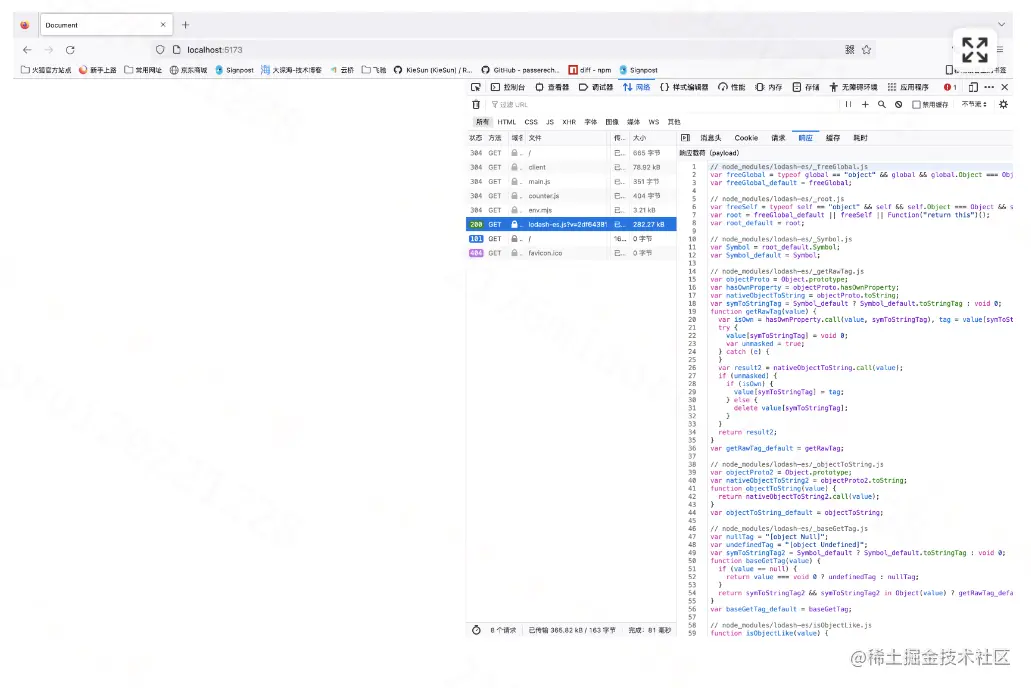This screenshot has width=1031, height=688.
Task: Enter fullscreen with expand arrows icon
Action: tap(974, 50)
